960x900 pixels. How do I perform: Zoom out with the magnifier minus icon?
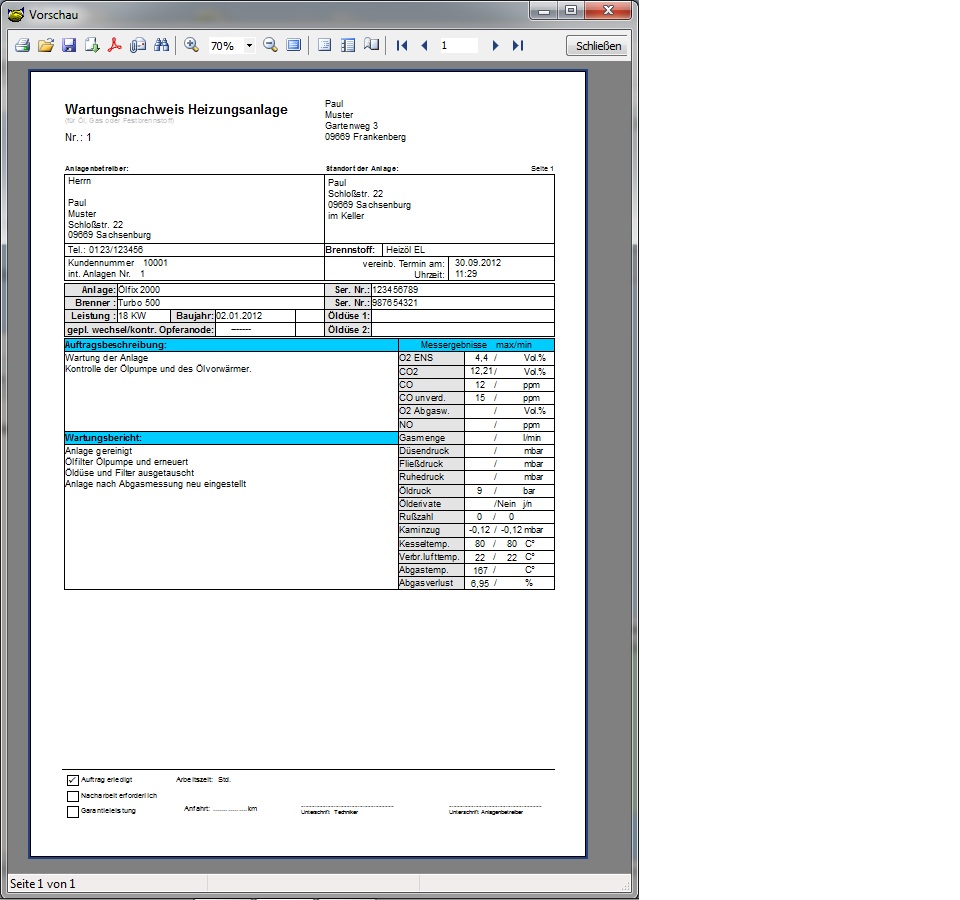[270, 45]
